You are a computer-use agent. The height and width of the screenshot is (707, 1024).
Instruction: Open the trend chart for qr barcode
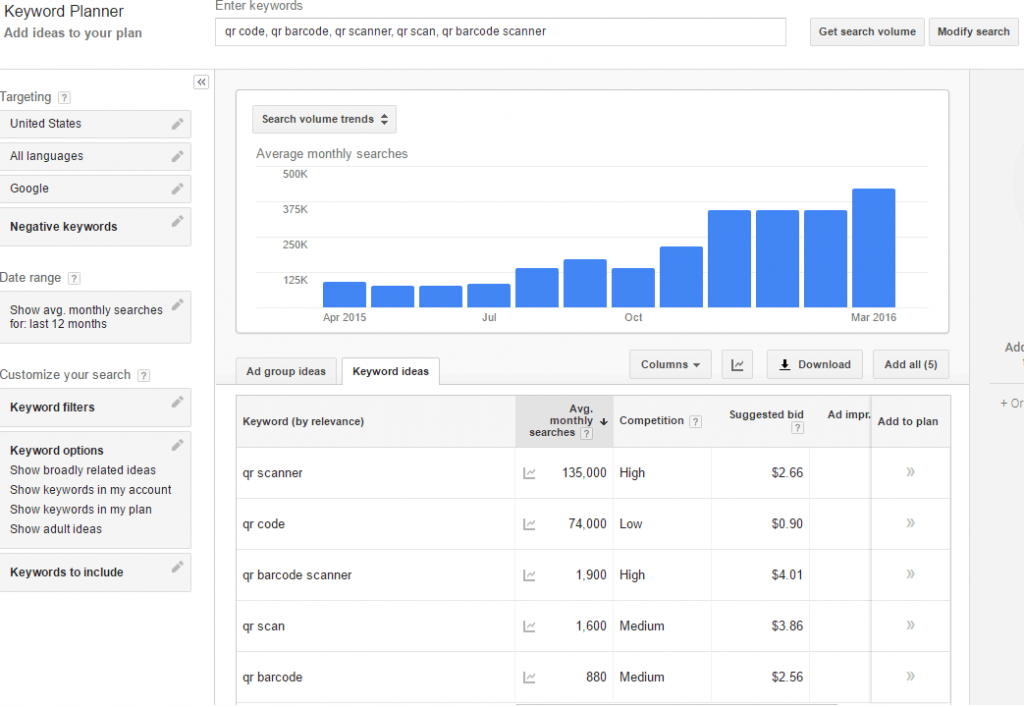pyautogui.click(x=529, y=676)
